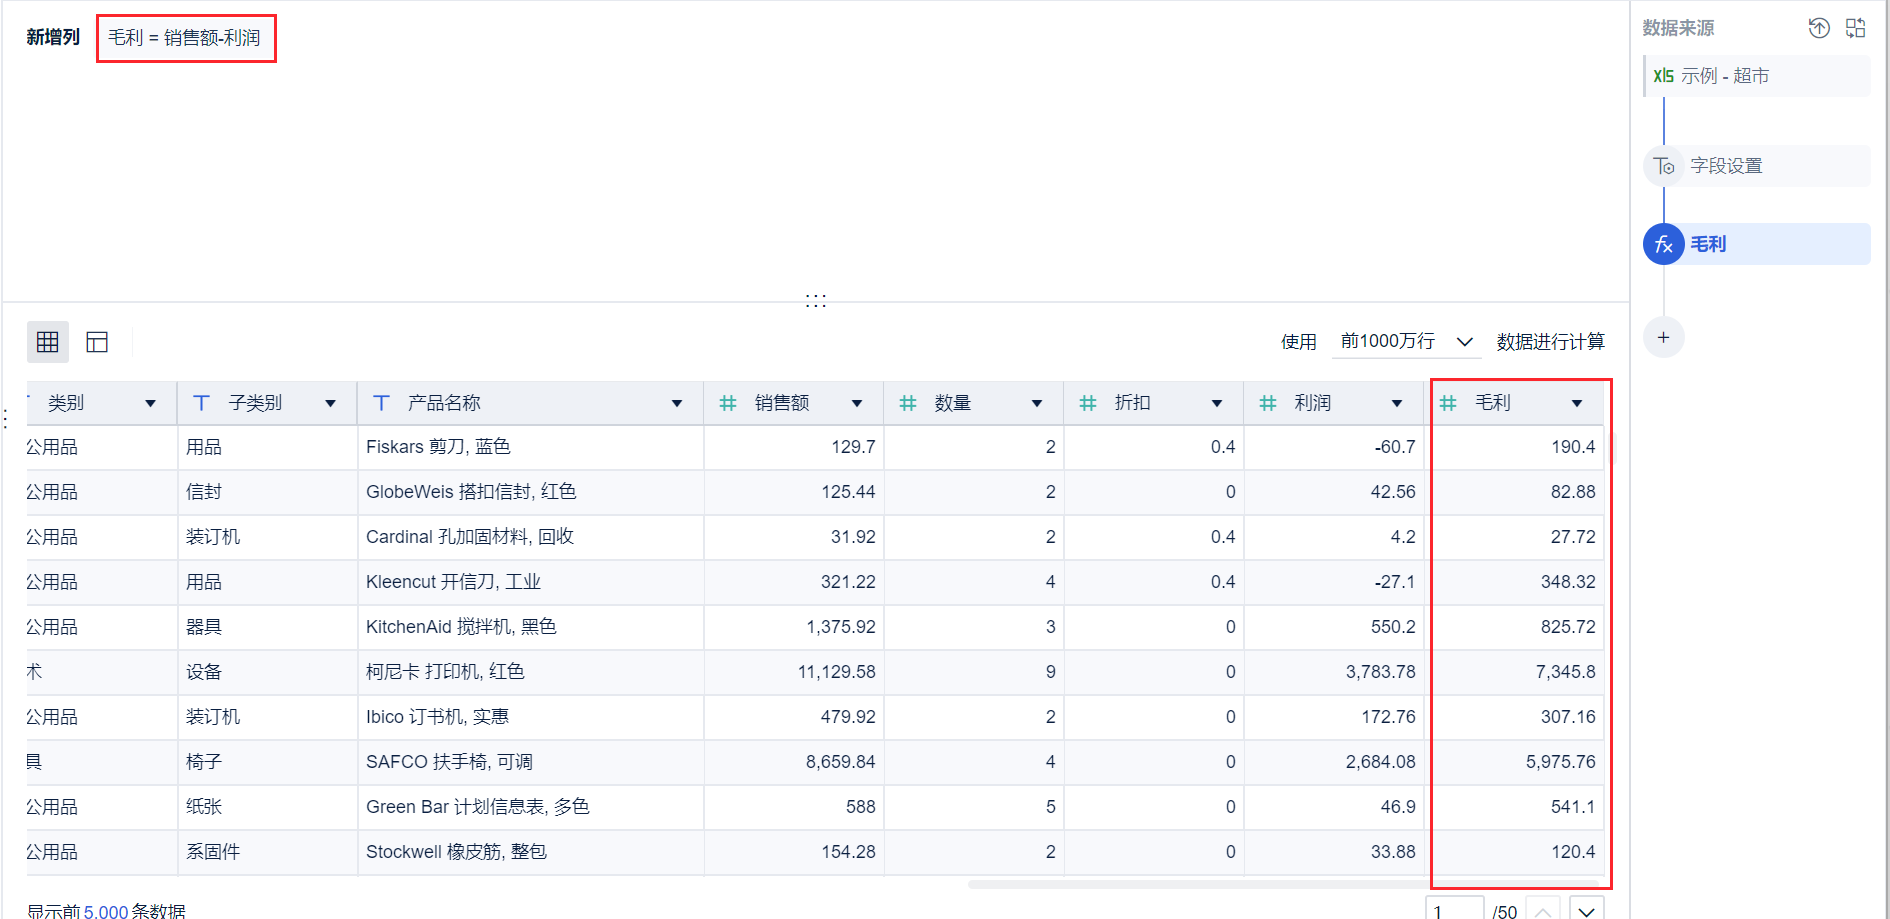Go to the next page of data
The image size is (1890, 919).
[1586, 911]
